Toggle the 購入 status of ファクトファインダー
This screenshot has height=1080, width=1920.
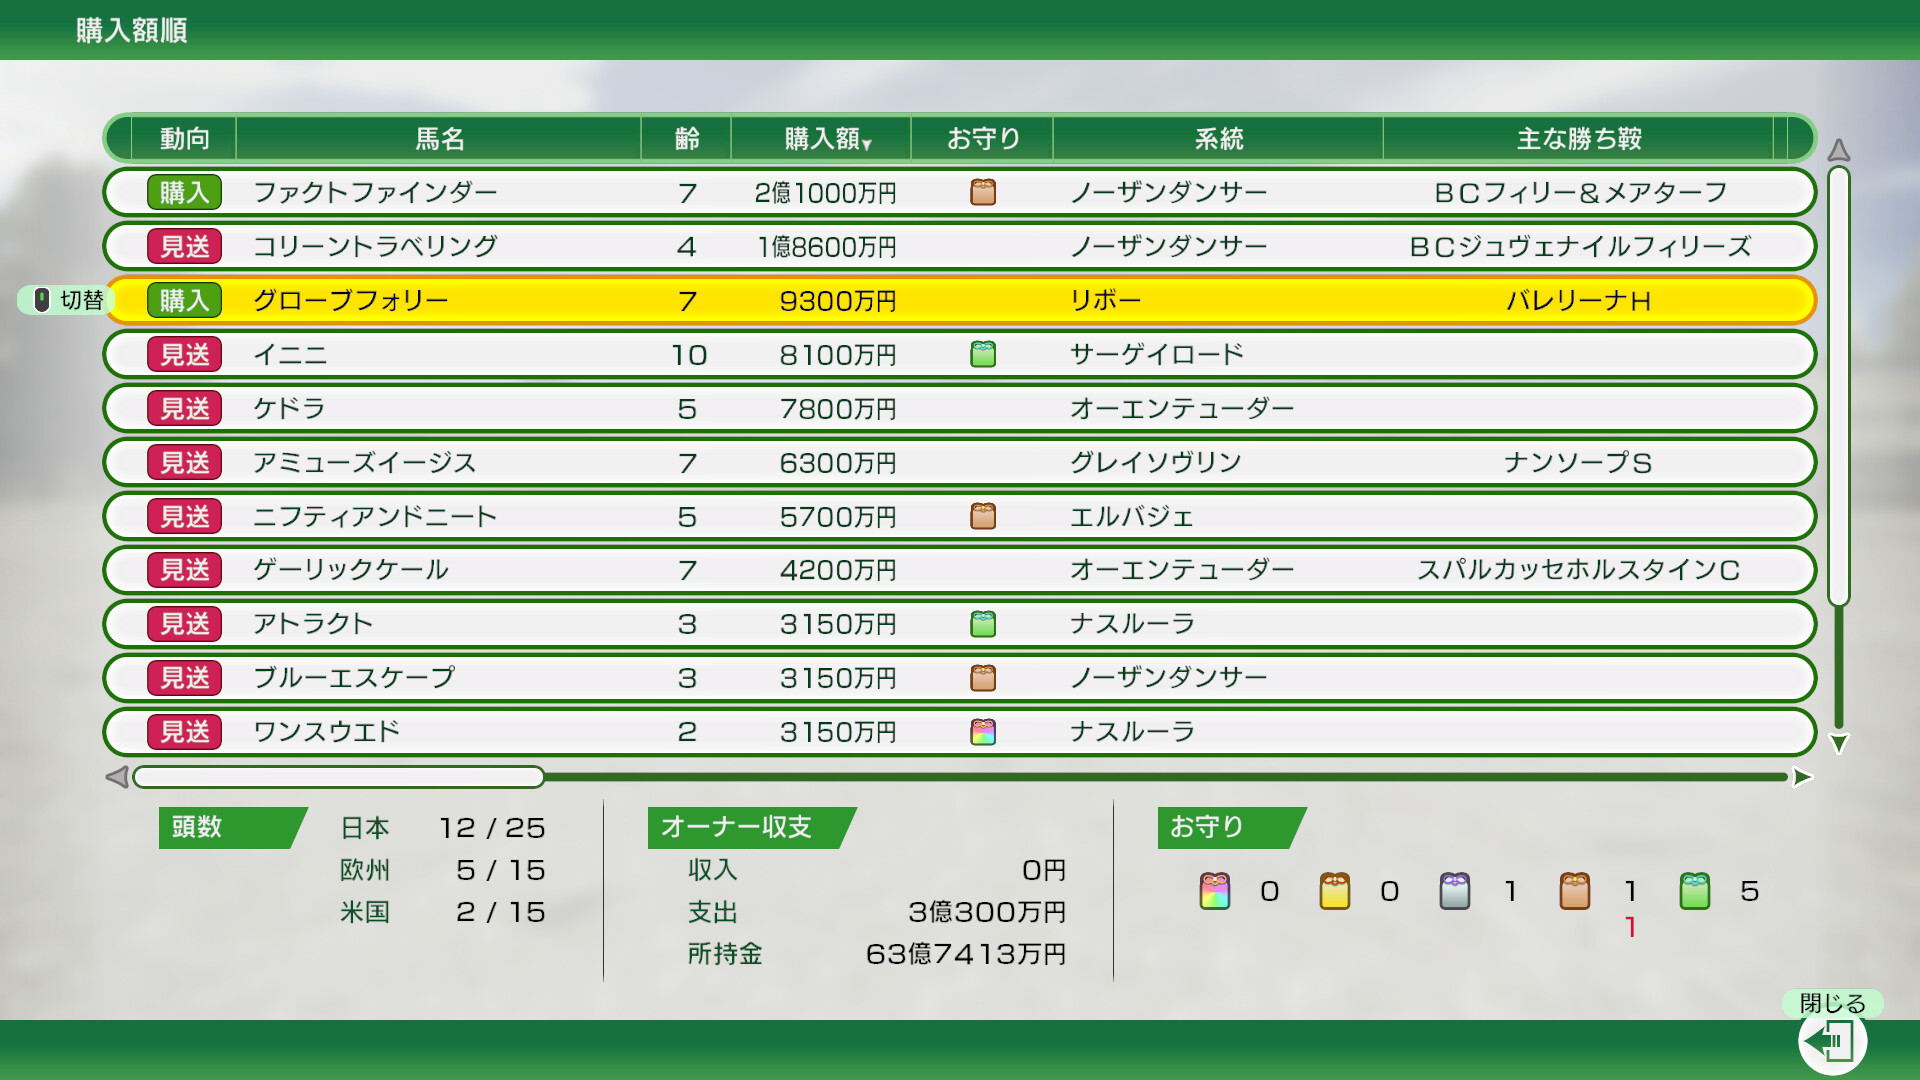click(x=184, y=192)
